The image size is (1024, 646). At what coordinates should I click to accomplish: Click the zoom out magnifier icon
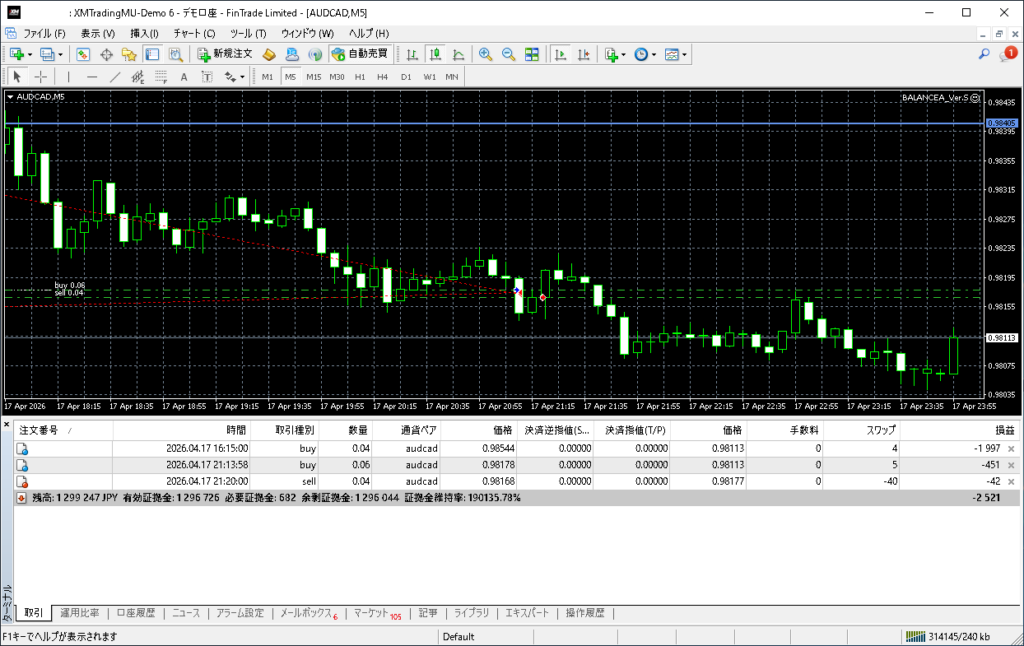point(508,54)
